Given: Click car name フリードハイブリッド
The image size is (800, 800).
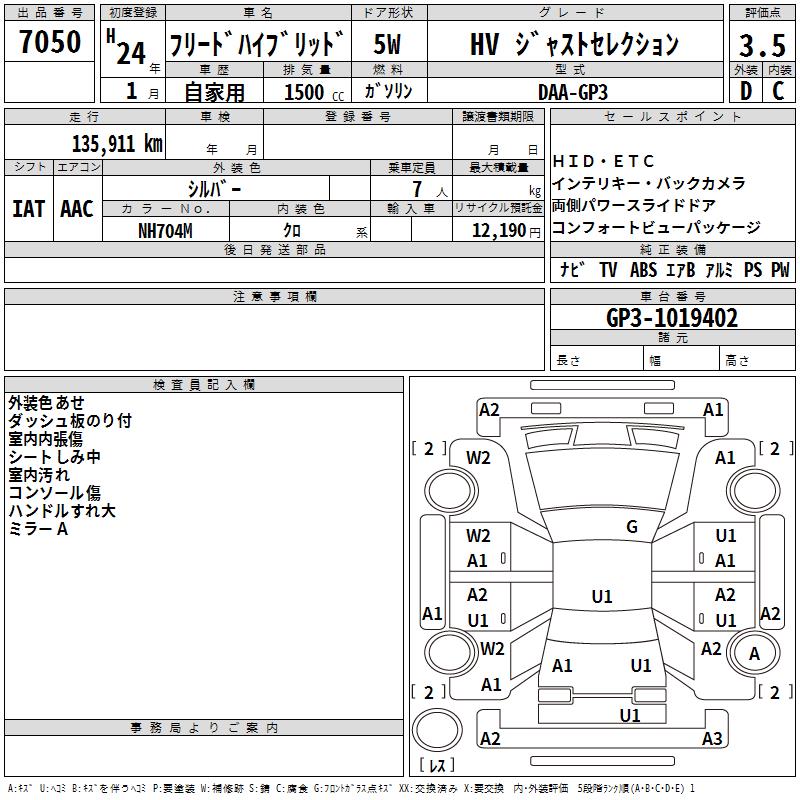Looking at the screenshot, I should (x=257, y=44).
